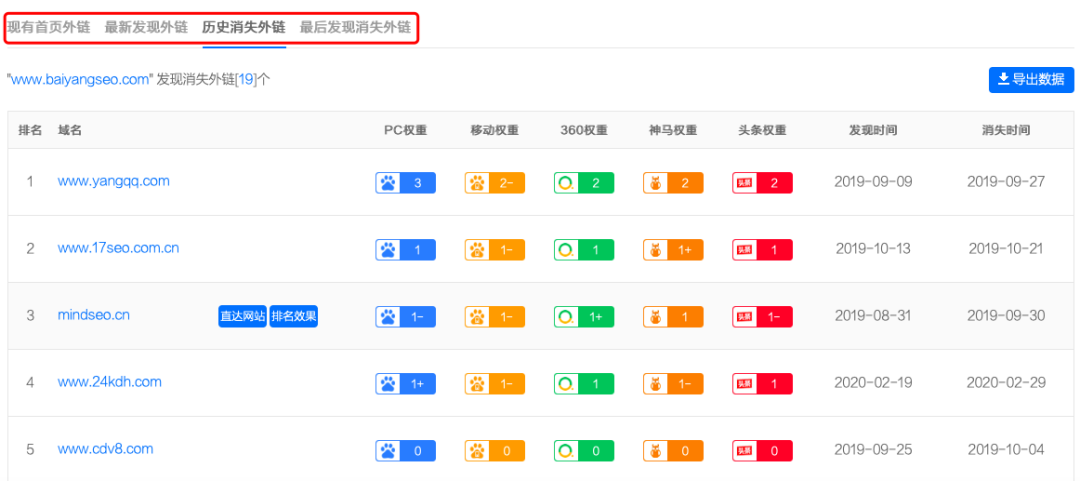This screenshot has height=481, width=1080.
Task: Click the Shenma weight badge for mindseo.cn
Action: [673, 316]
